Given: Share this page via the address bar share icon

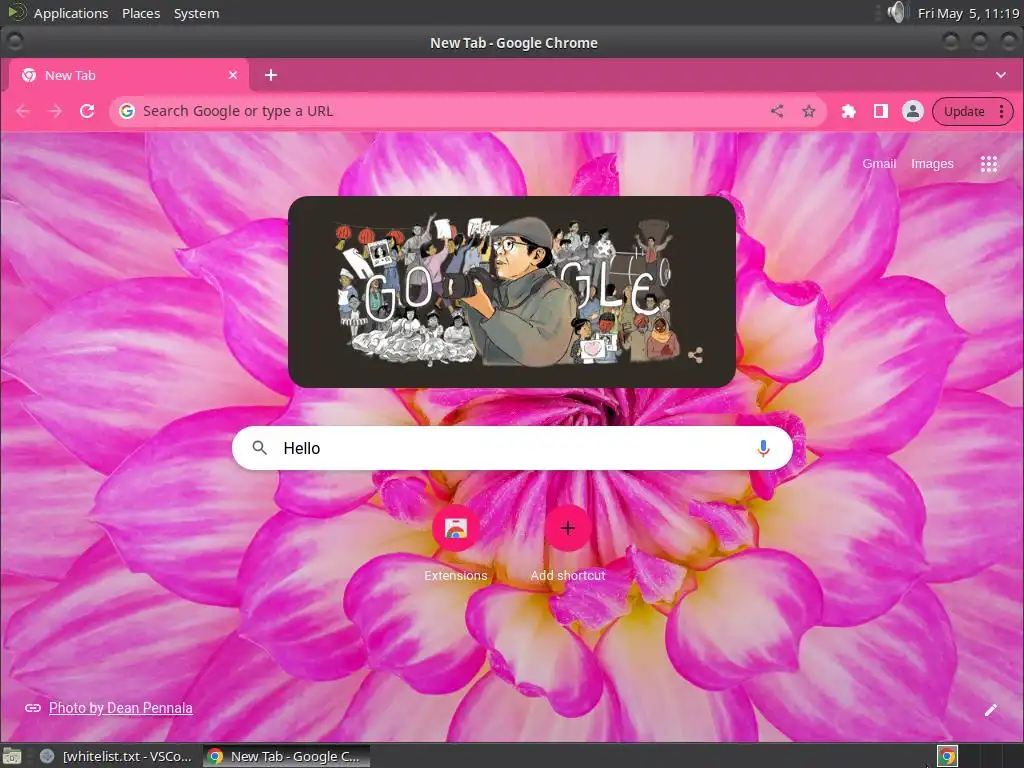Looking at the screenshot, I should point(776,111).
